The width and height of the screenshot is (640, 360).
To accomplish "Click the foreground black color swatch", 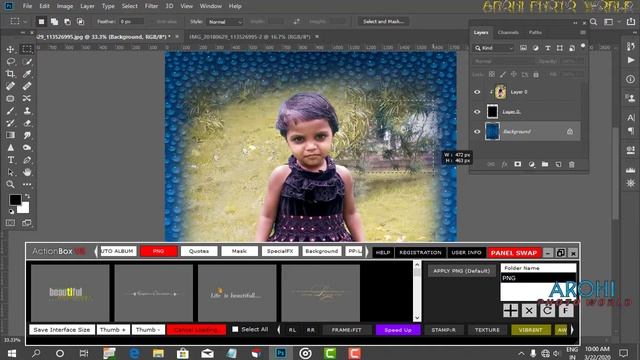I will [15, 200].
